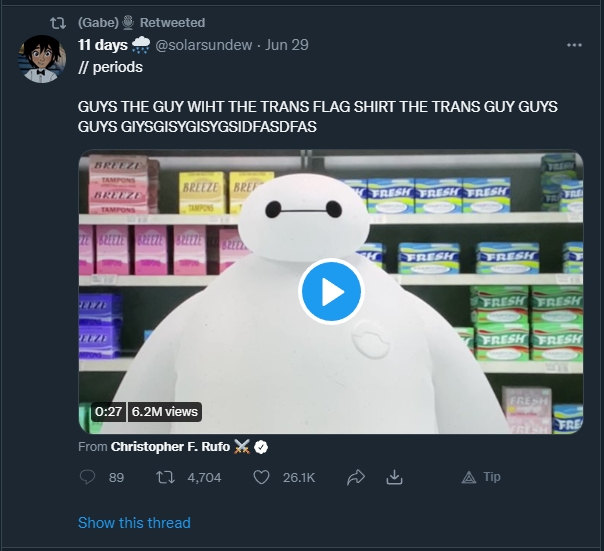
Task: Click the Tip triangle icon
Action: coord(469,477)
